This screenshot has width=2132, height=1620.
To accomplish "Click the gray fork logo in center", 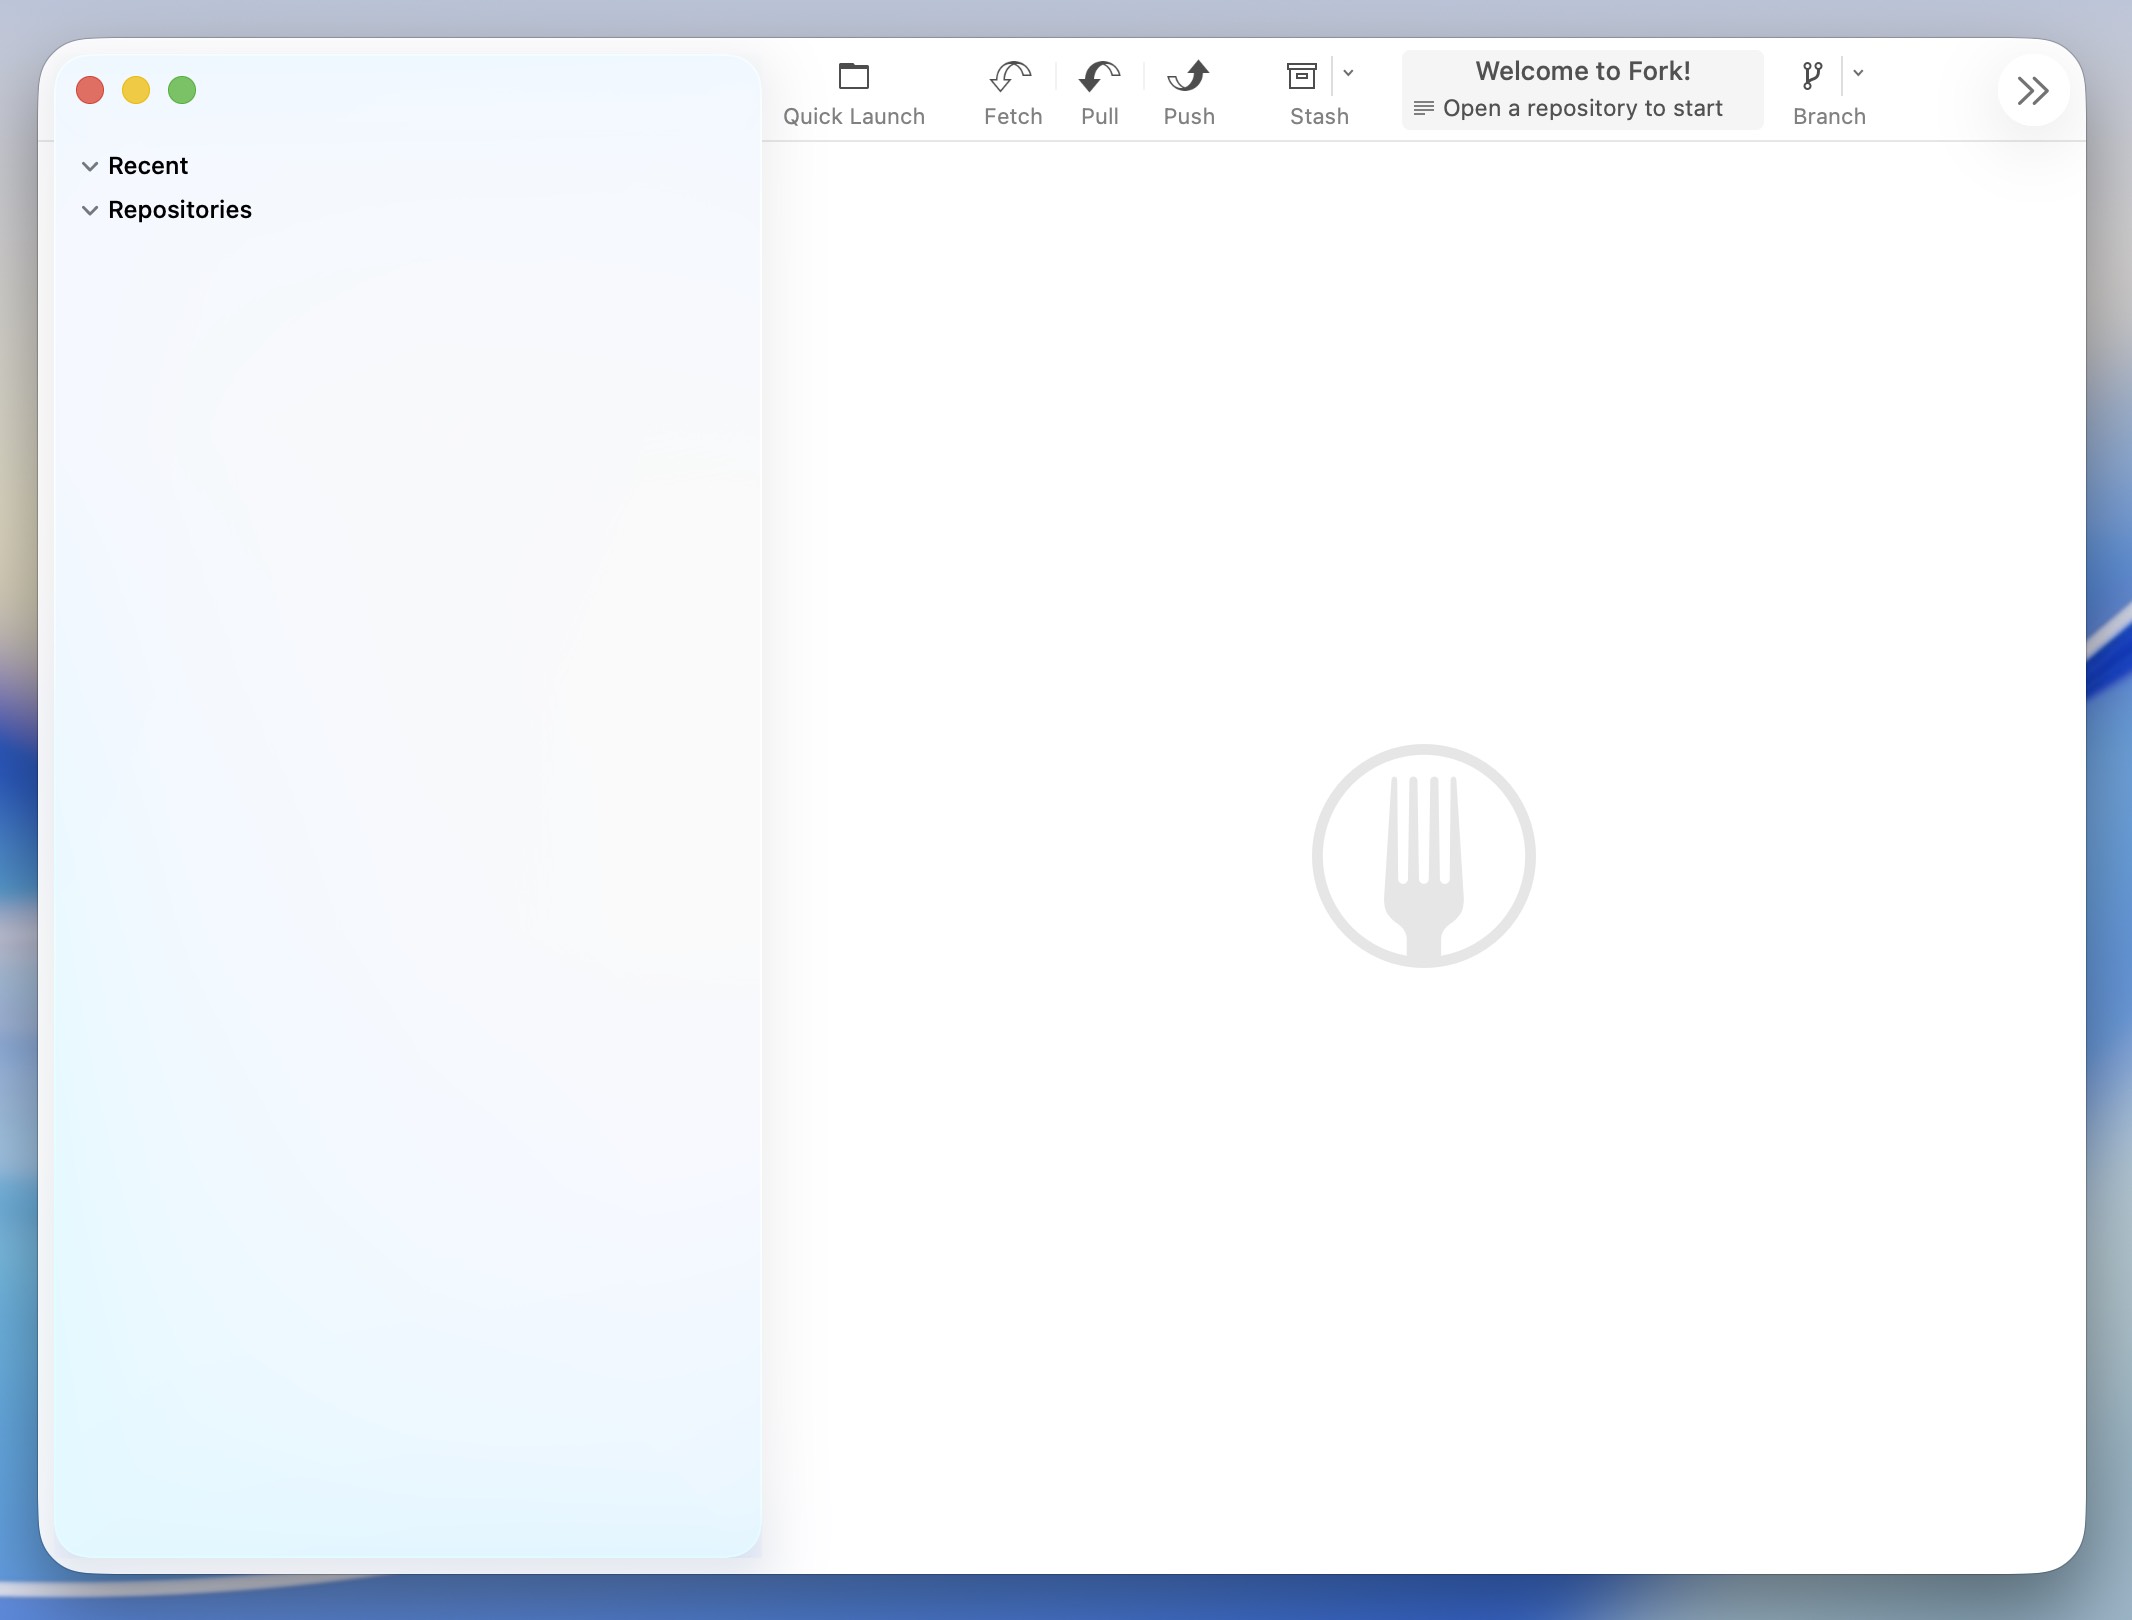I will coord(1423,856).
